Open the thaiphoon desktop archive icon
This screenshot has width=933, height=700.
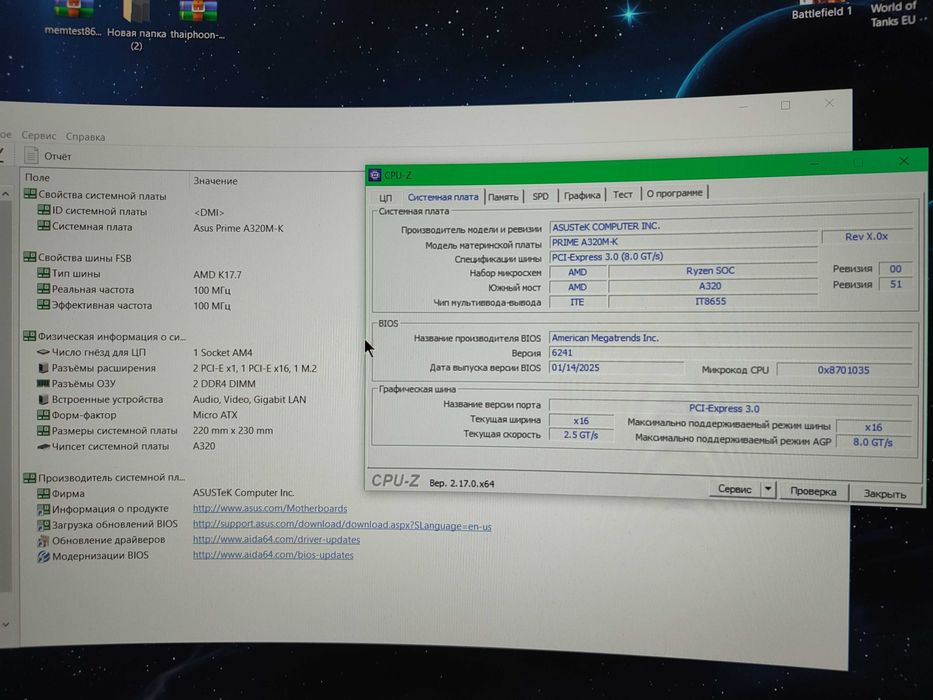[198, 18]
